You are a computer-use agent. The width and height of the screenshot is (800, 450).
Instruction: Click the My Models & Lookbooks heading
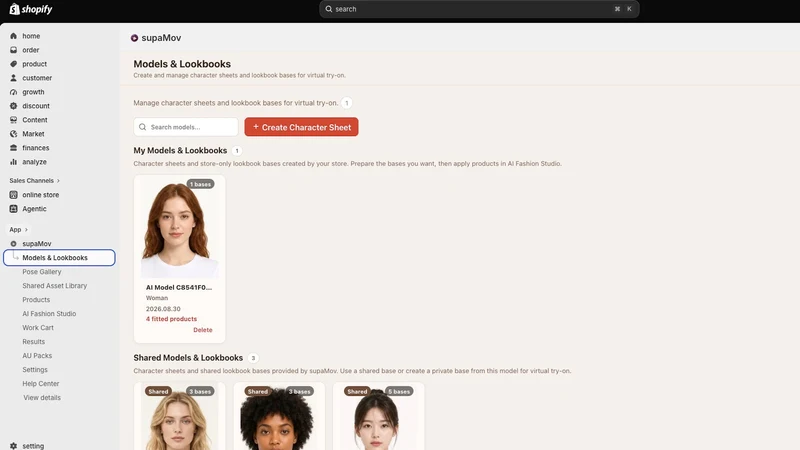pyautogui.click(x=180, y=151)
